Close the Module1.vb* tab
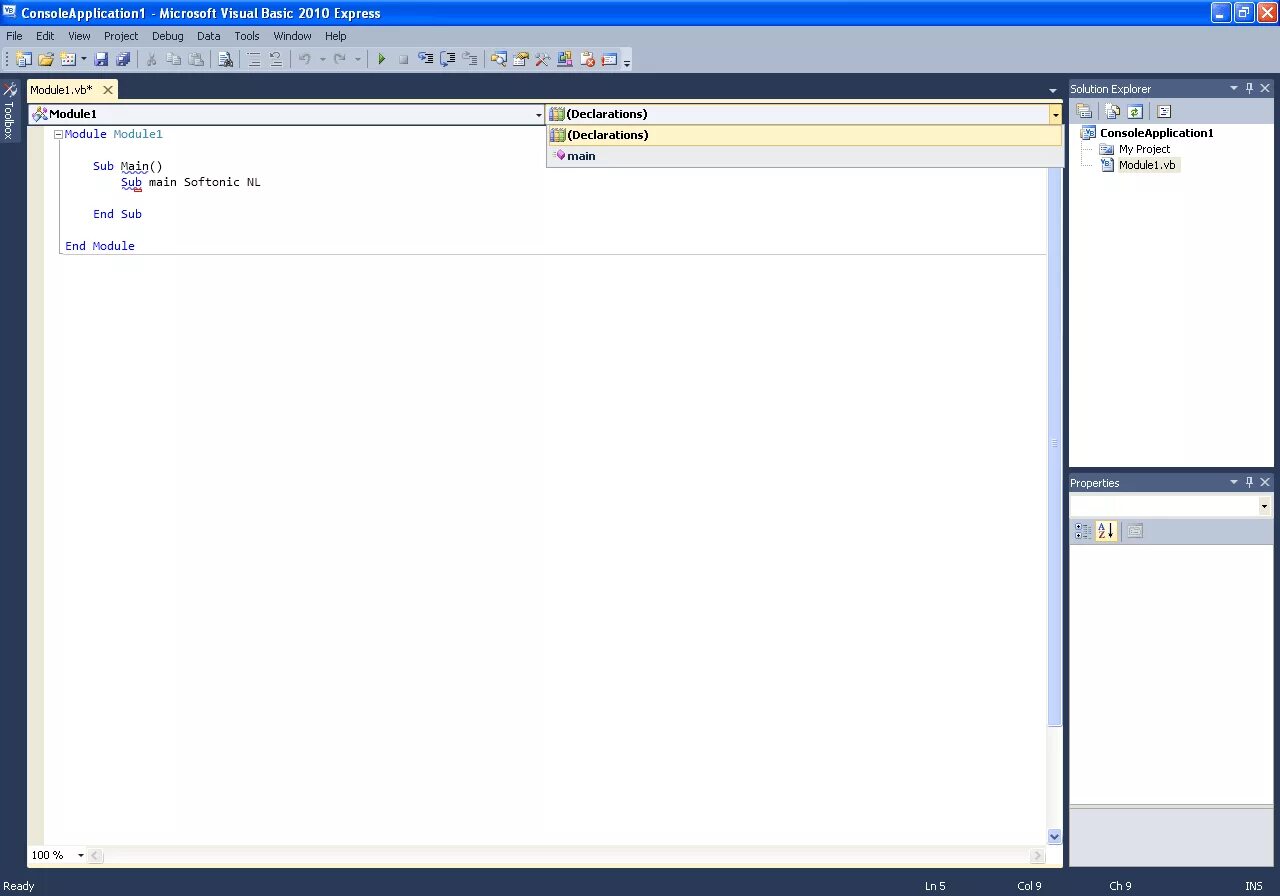Image resolution: width=1280 pixels, height=896 pixels. pyautogui.click(x=108, y=90)
